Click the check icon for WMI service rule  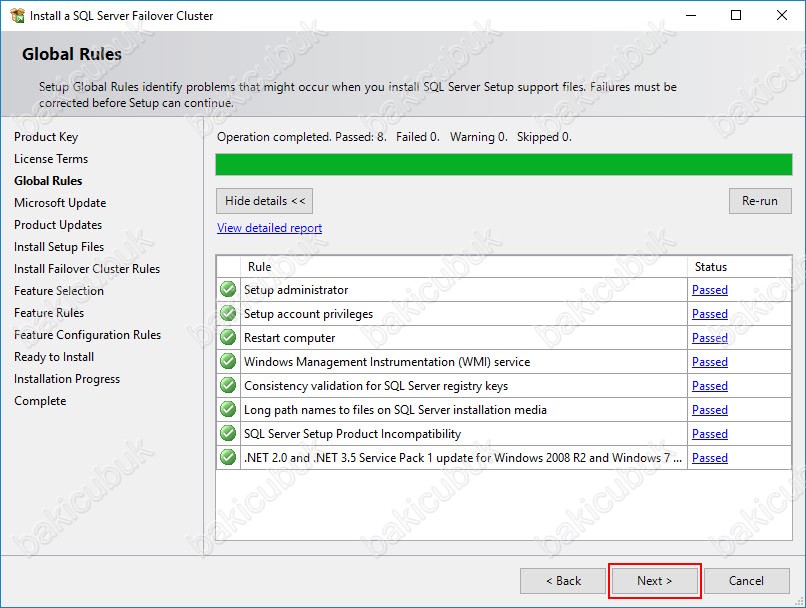click(x=228, y=362)
